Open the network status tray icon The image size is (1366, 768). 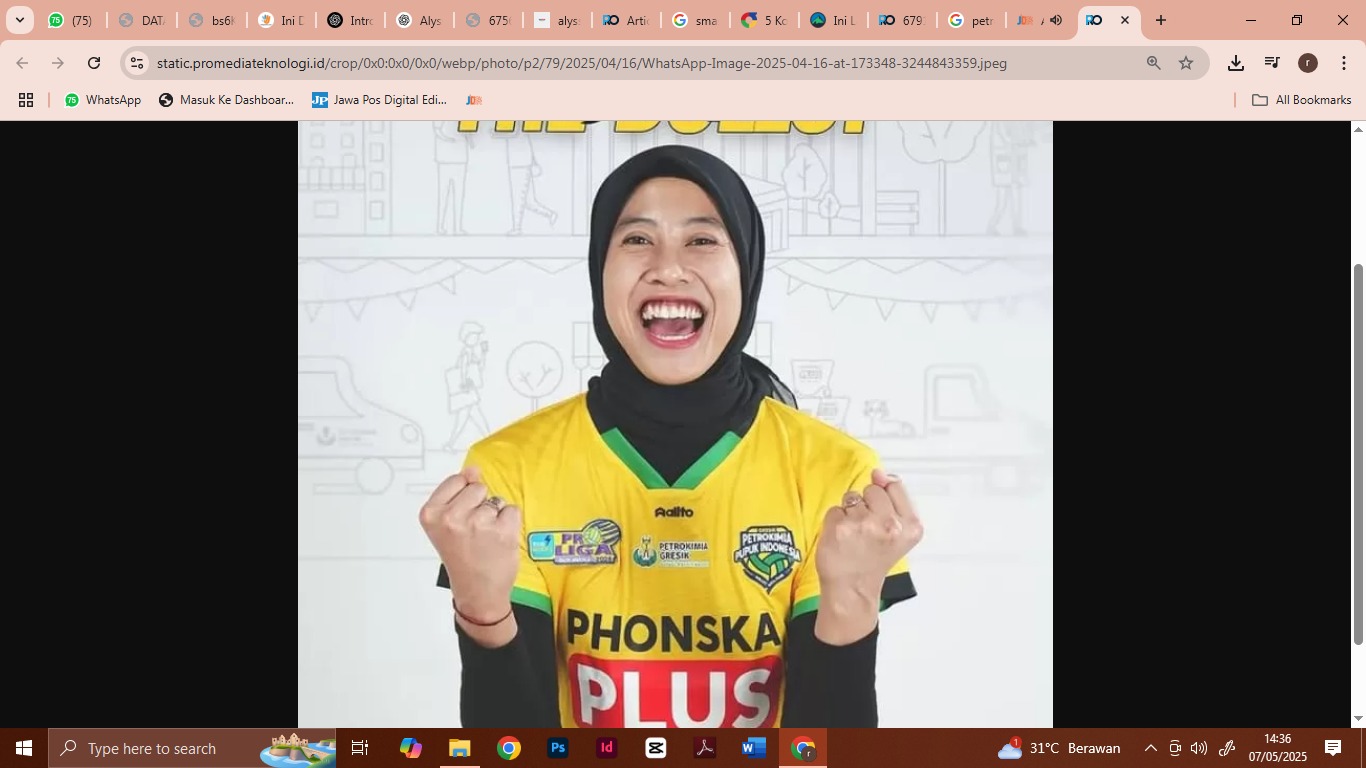click(x=1176, y=748)
